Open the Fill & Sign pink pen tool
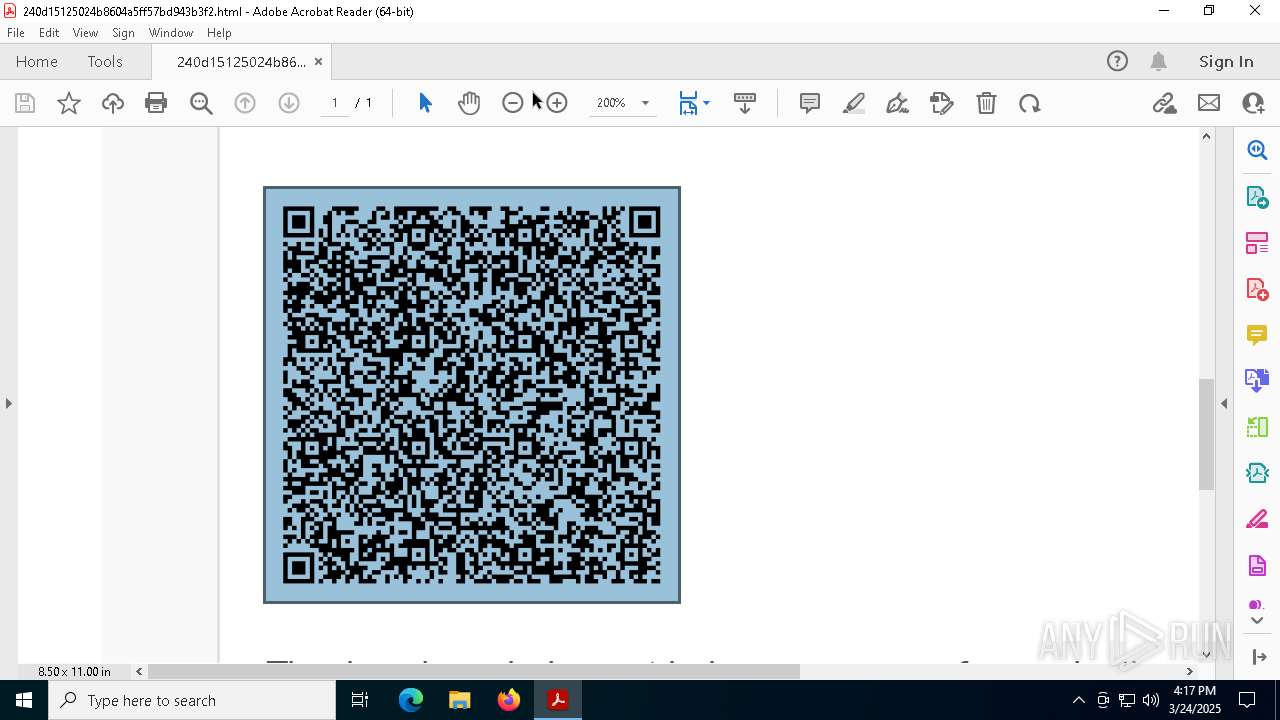Screen dimensions: 1280x720 tap(1257, 519)
